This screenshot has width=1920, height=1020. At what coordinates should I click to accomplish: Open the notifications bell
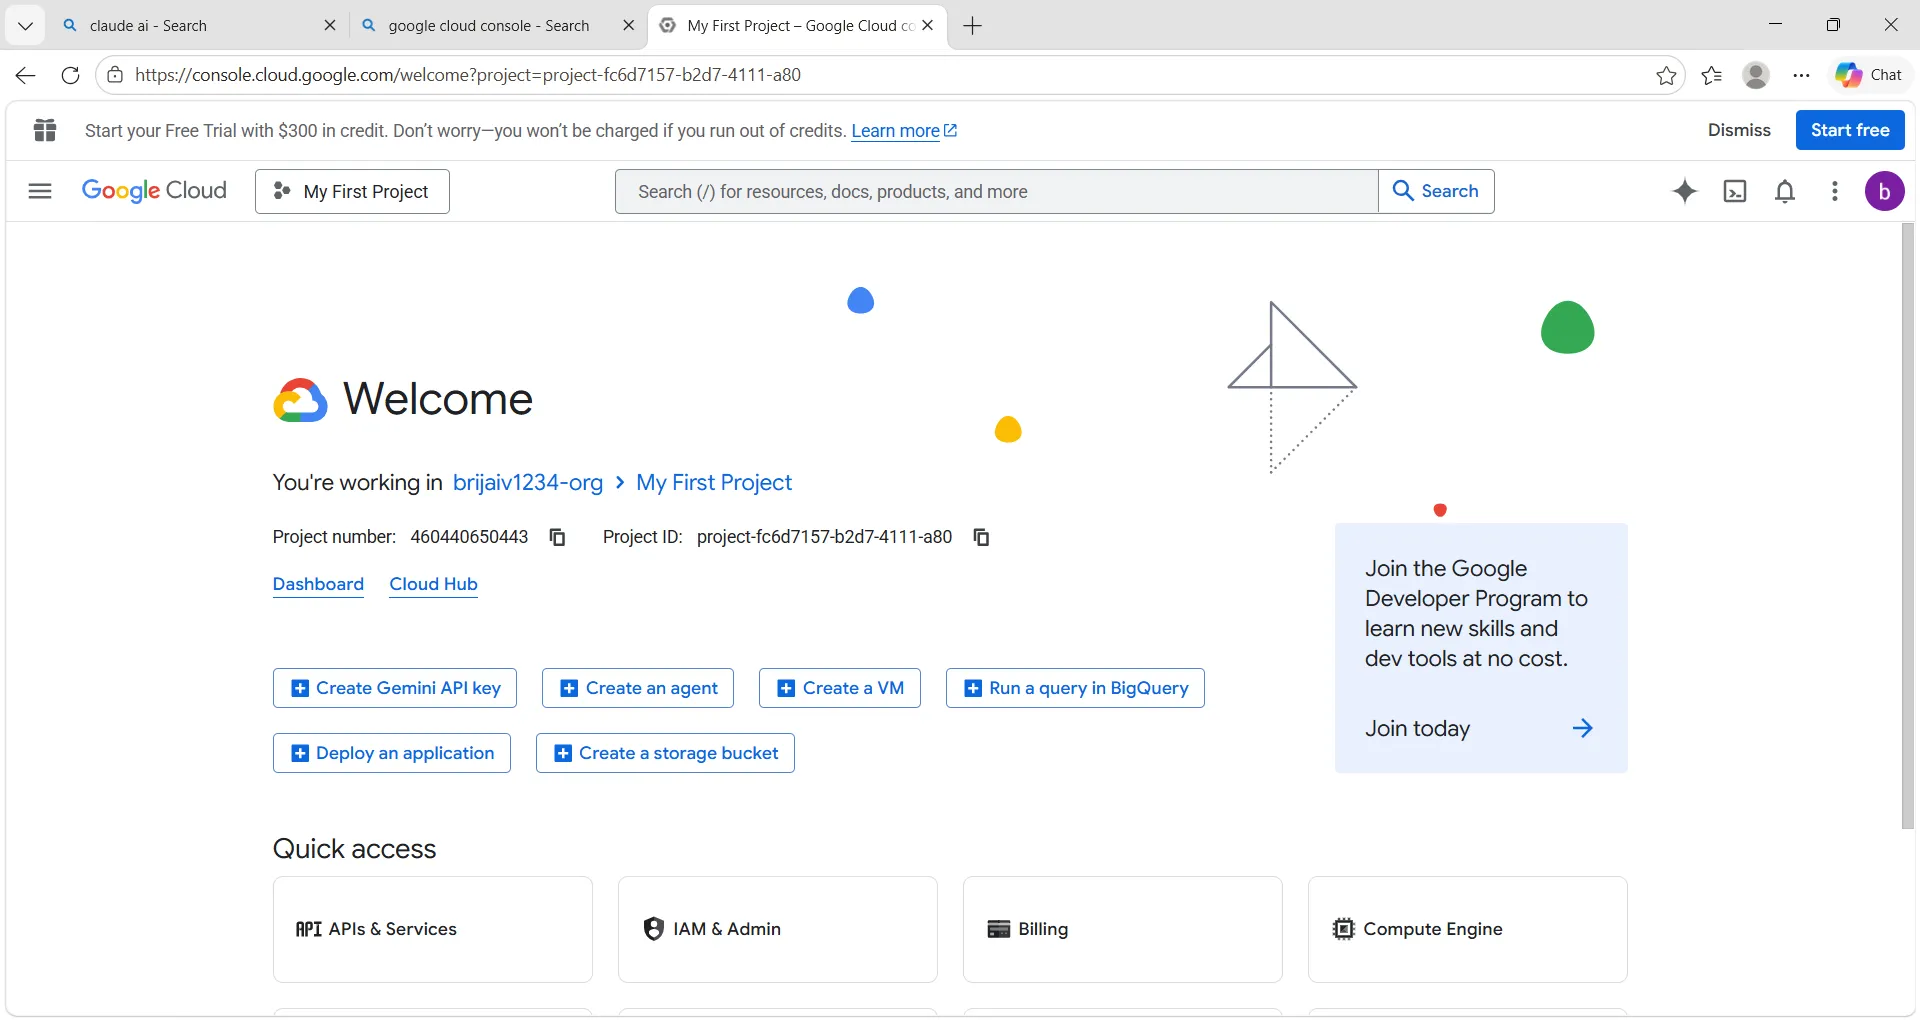1785,191
